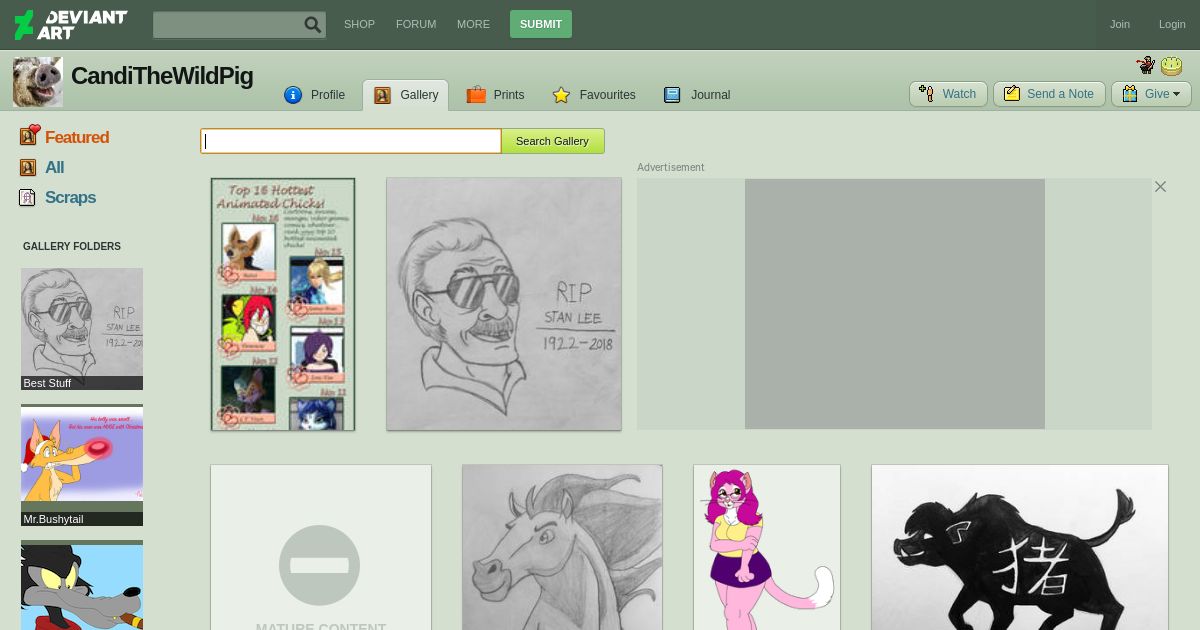Open the mature content blocked thumbnail
Image resolution: width=1200 pixels, height=630 pixels.
321,547
